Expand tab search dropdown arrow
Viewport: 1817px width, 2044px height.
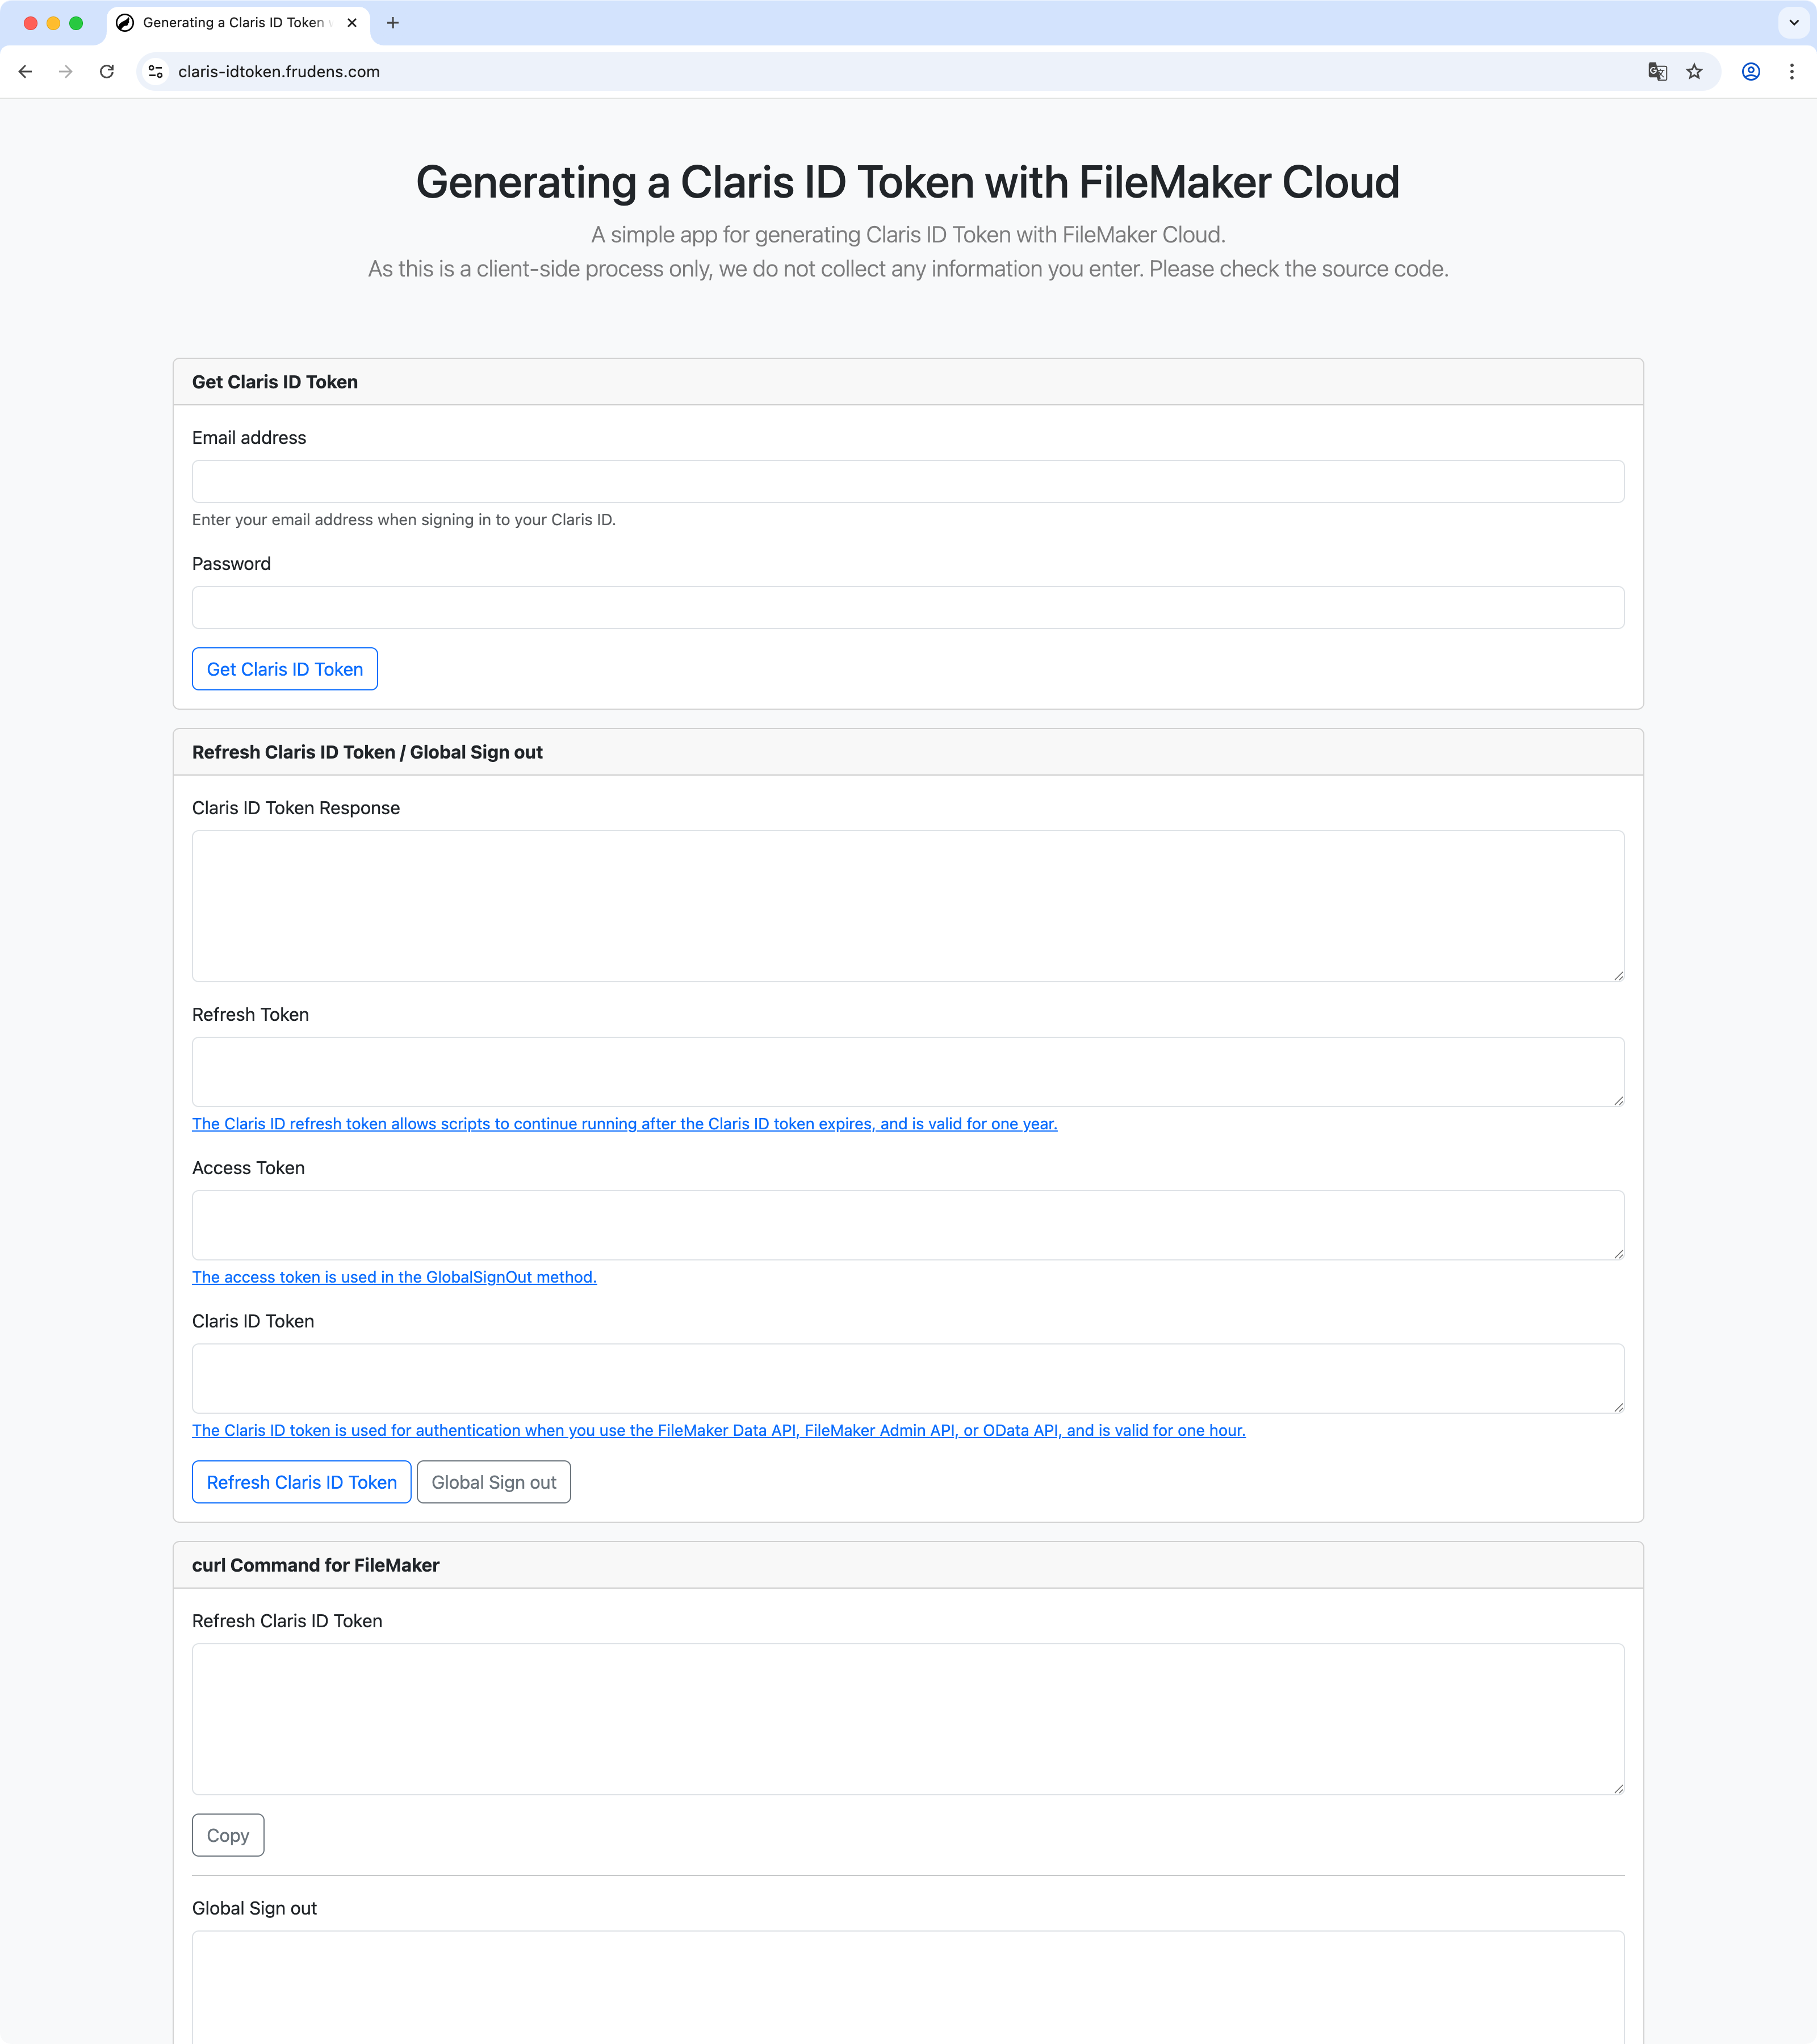[x=1793, y=23]
